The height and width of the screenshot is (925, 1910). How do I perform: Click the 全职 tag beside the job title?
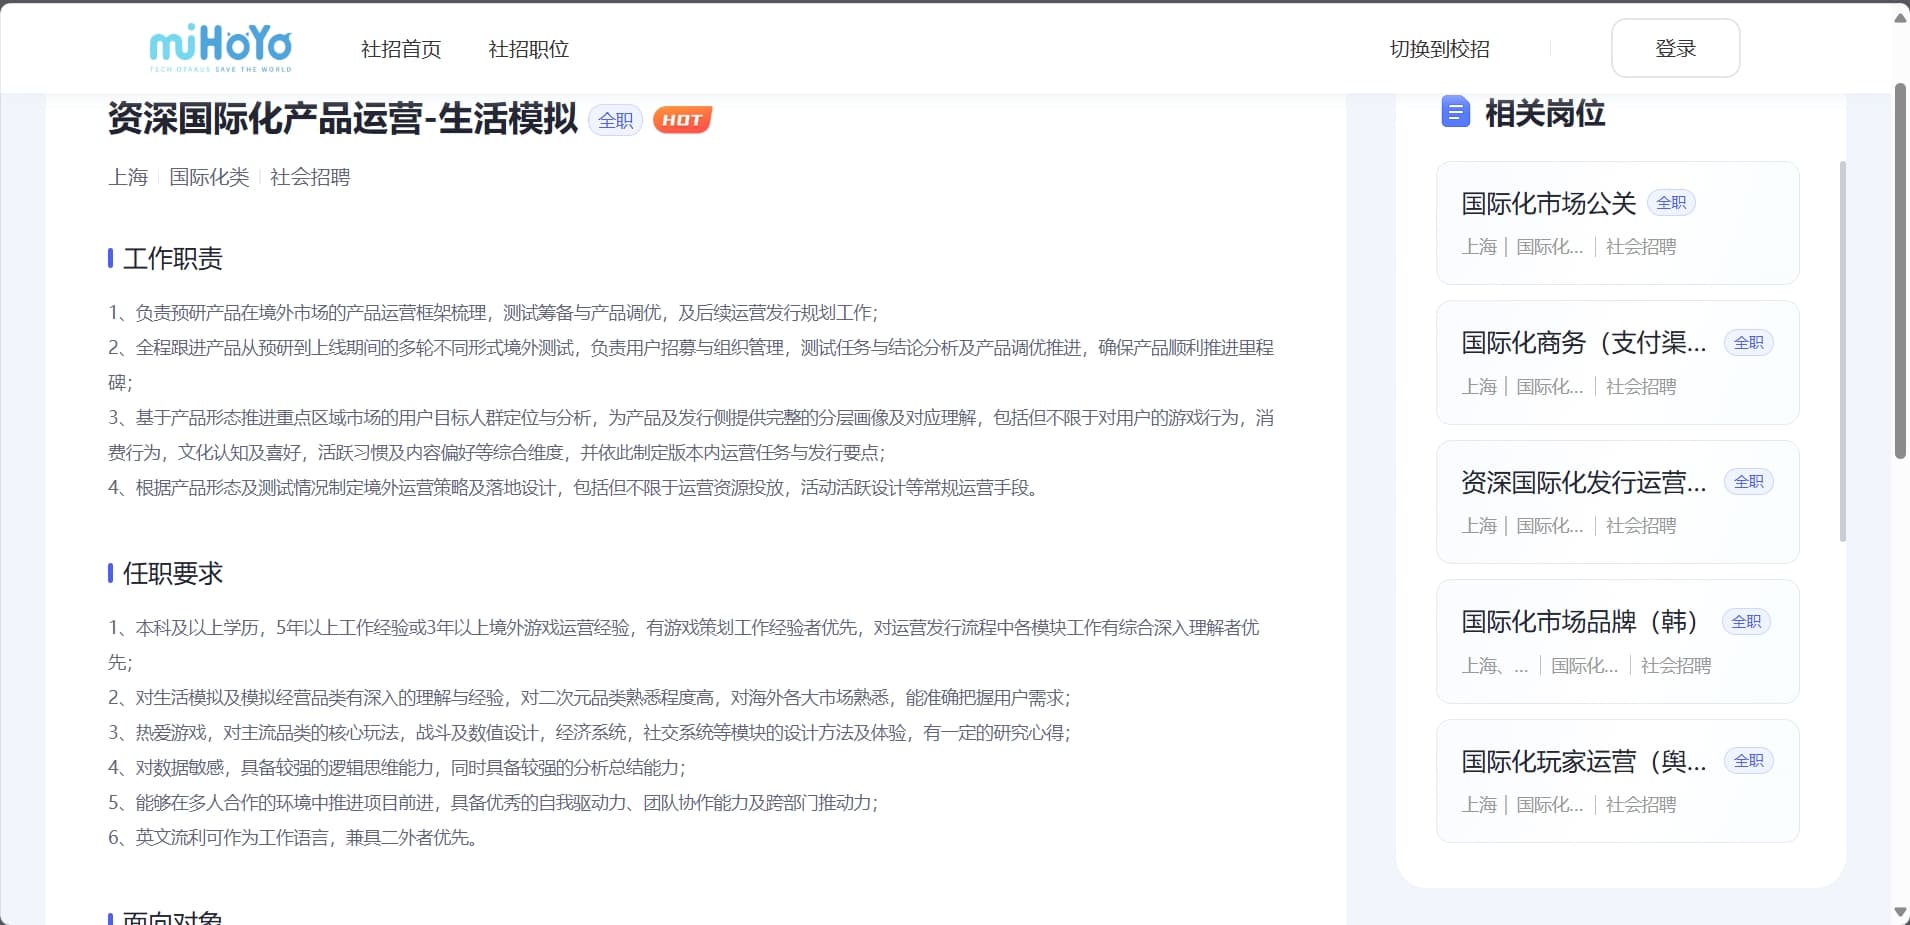[x=615, y=120]
